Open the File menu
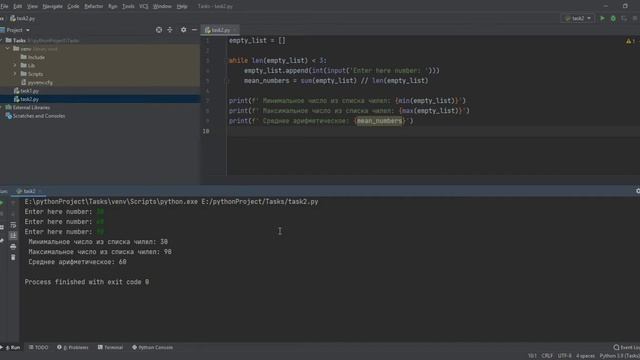 tap(4, 6)
